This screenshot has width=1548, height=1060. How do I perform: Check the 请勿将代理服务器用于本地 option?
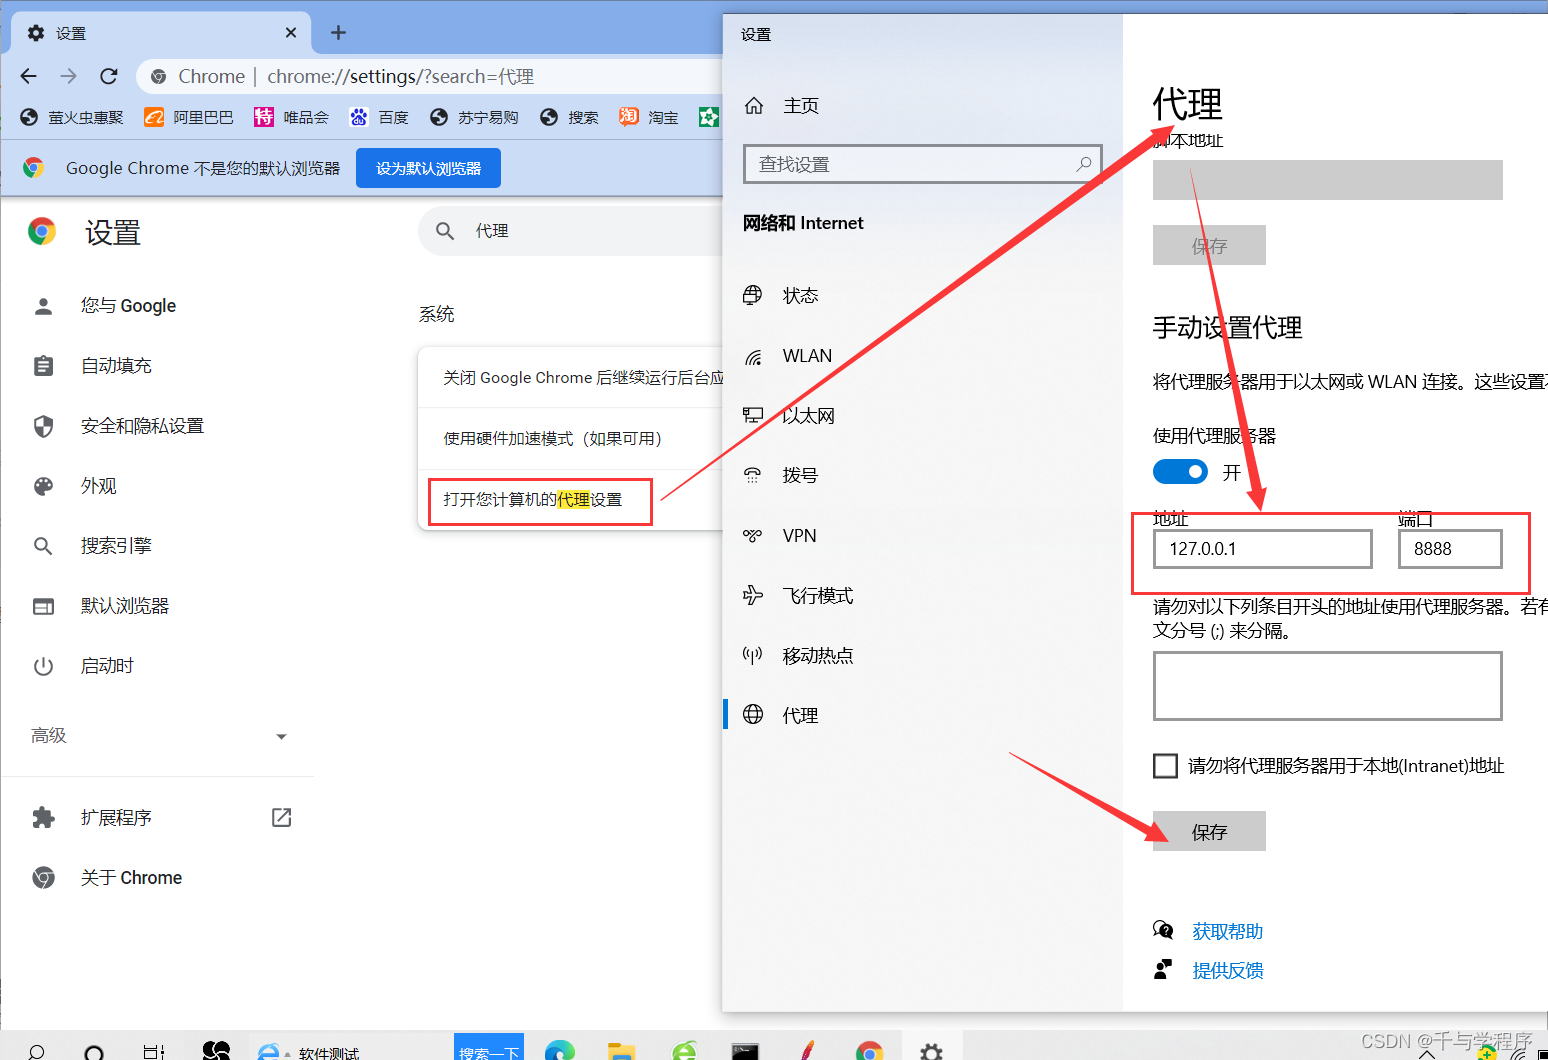pos(1165,765)
